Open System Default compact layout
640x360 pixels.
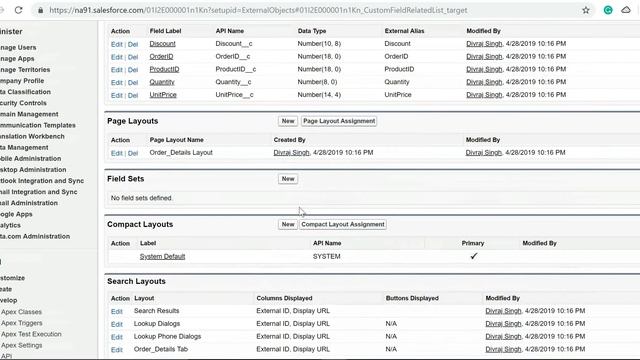pos(162,256)
